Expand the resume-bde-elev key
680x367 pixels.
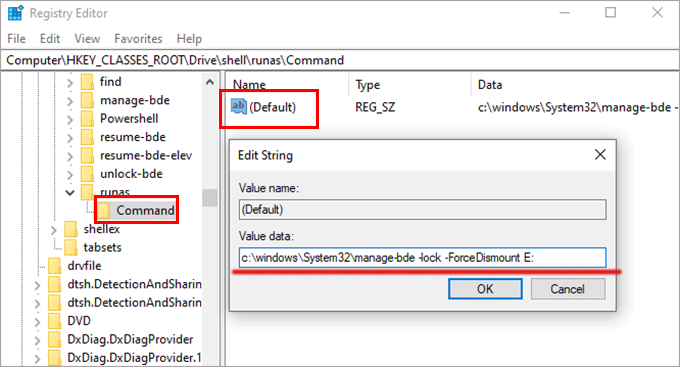click(70, 156)
